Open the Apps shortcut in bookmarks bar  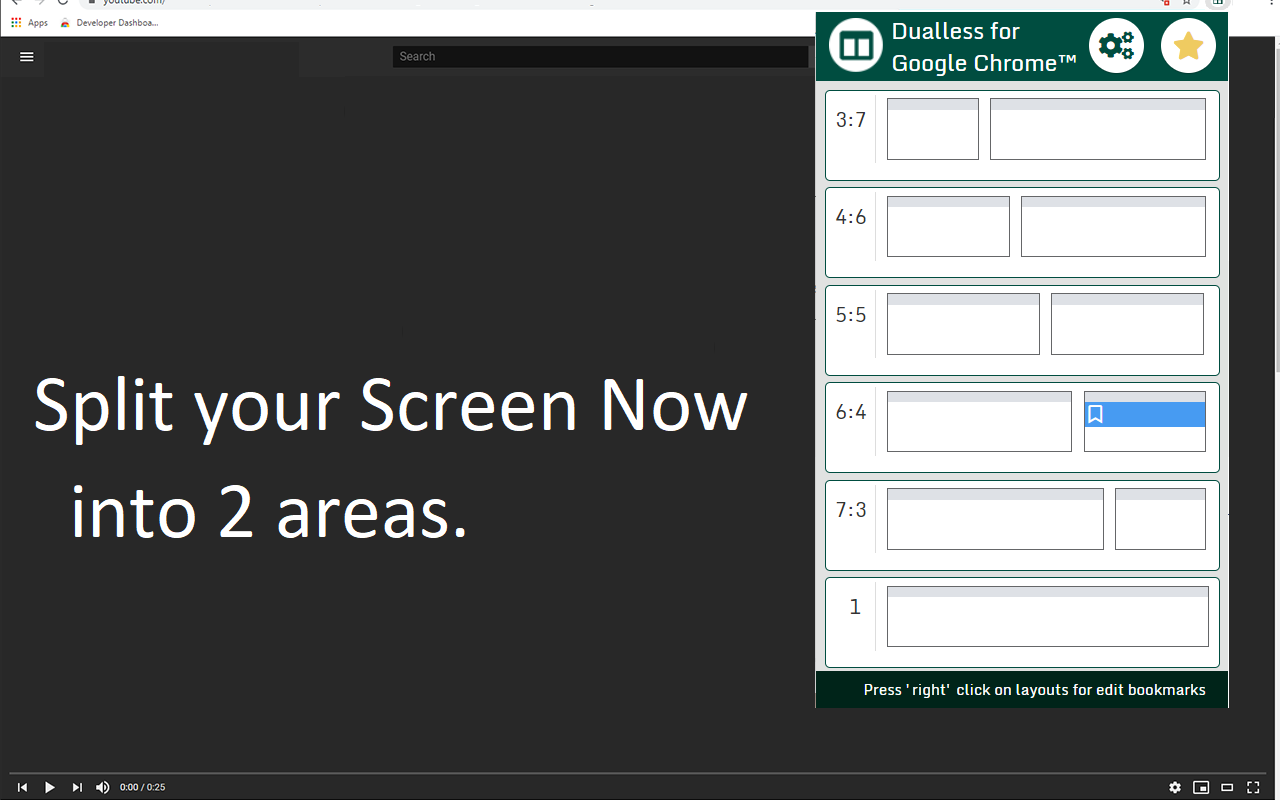[x=29, y=22]
